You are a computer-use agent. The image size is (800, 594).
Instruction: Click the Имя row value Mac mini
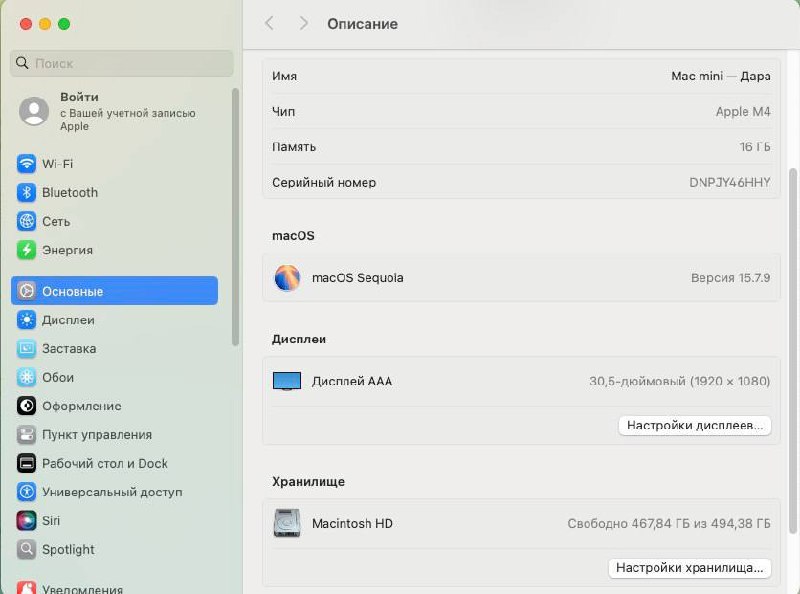point(720,76)
